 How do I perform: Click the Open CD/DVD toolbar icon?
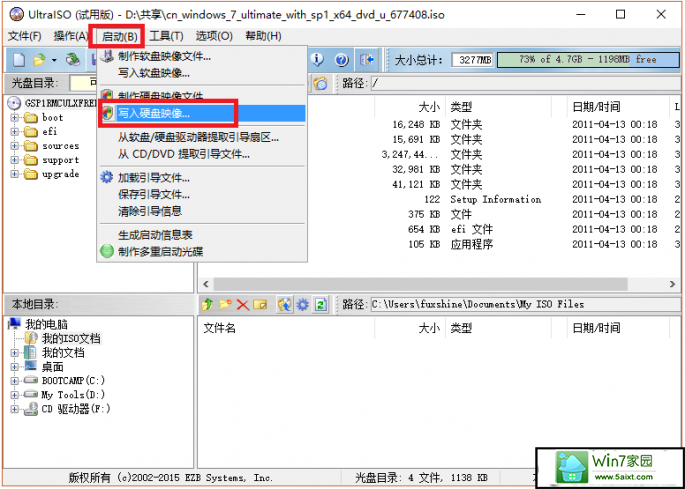click(x=73, y=59)
